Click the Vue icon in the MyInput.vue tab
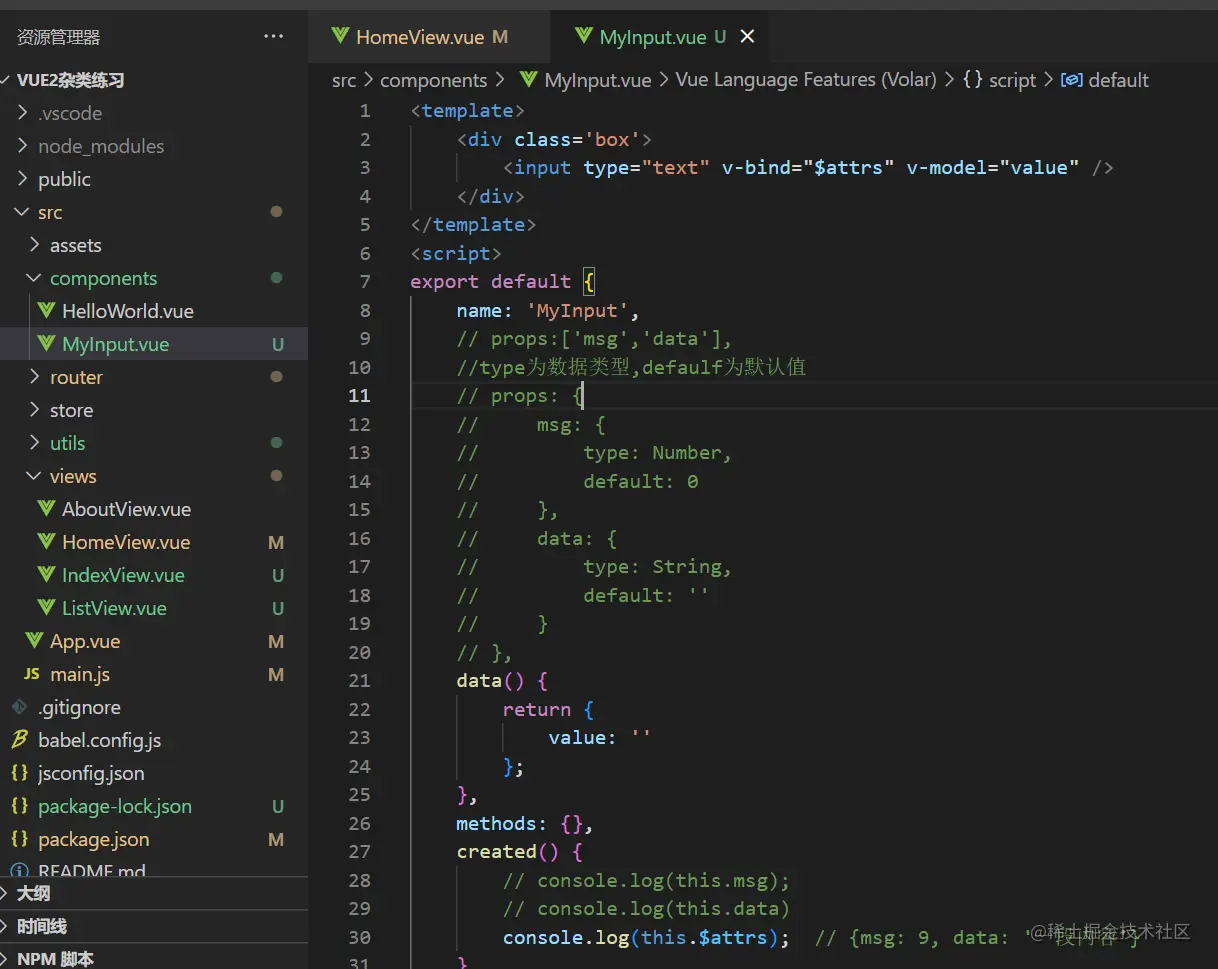This screenshot has width=1218, height=969. [x=585, y=35]
